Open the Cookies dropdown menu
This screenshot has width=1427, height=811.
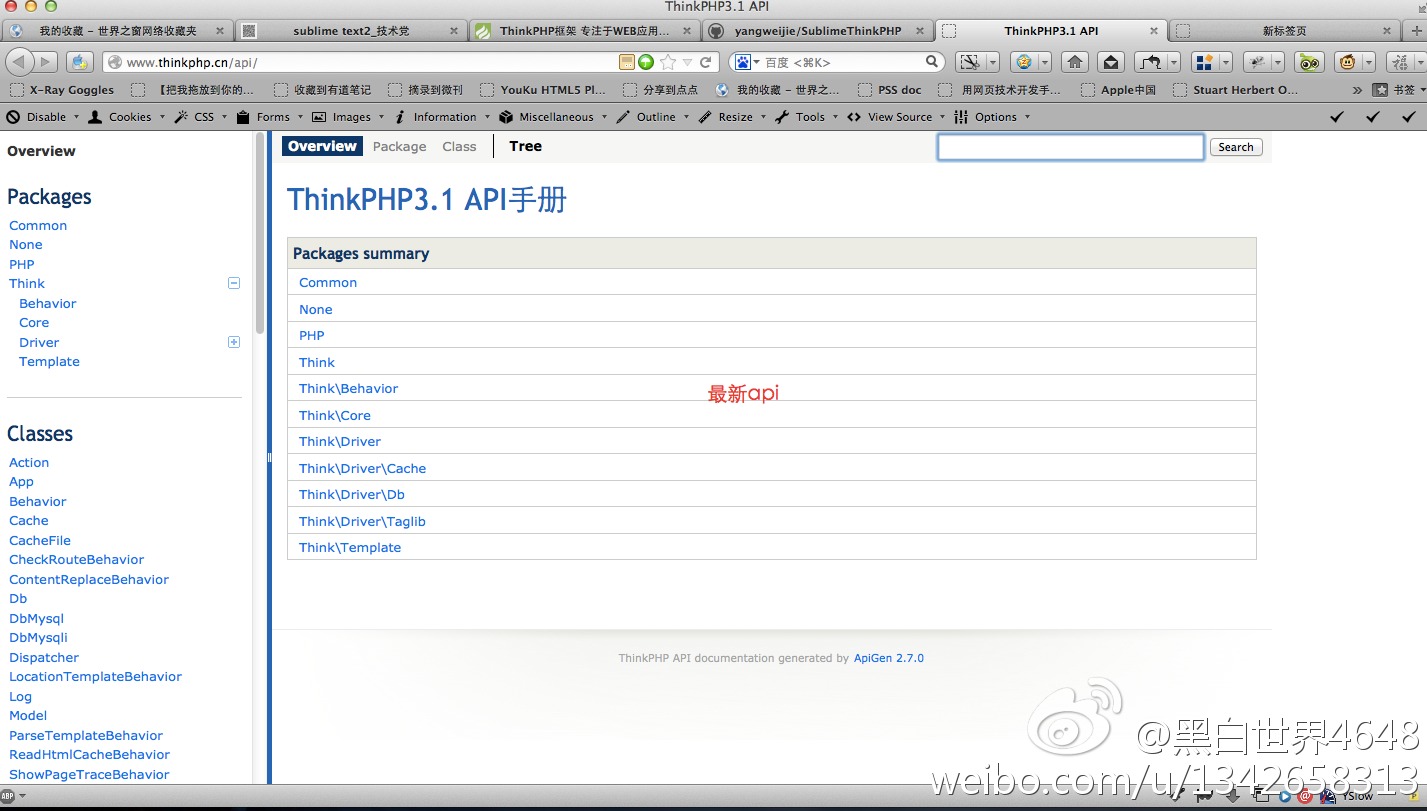(125, 117)
